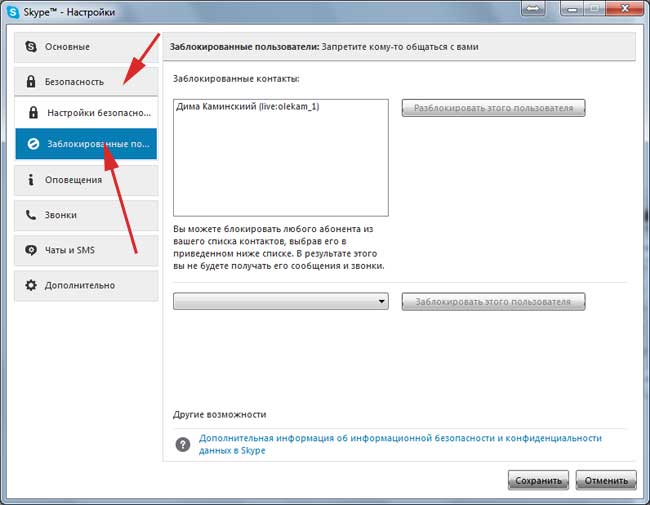Viewport: 650px width, 505px height.
Task: Click the info icon beside Оповещения
Action: [31, 180]
